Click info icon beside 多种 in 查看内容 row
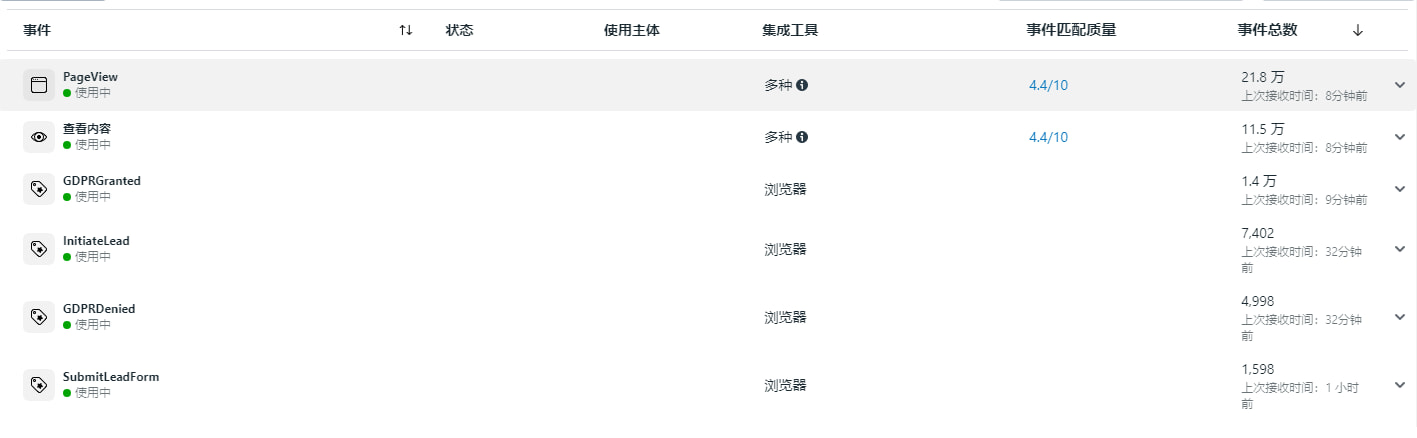 point(802,137)
